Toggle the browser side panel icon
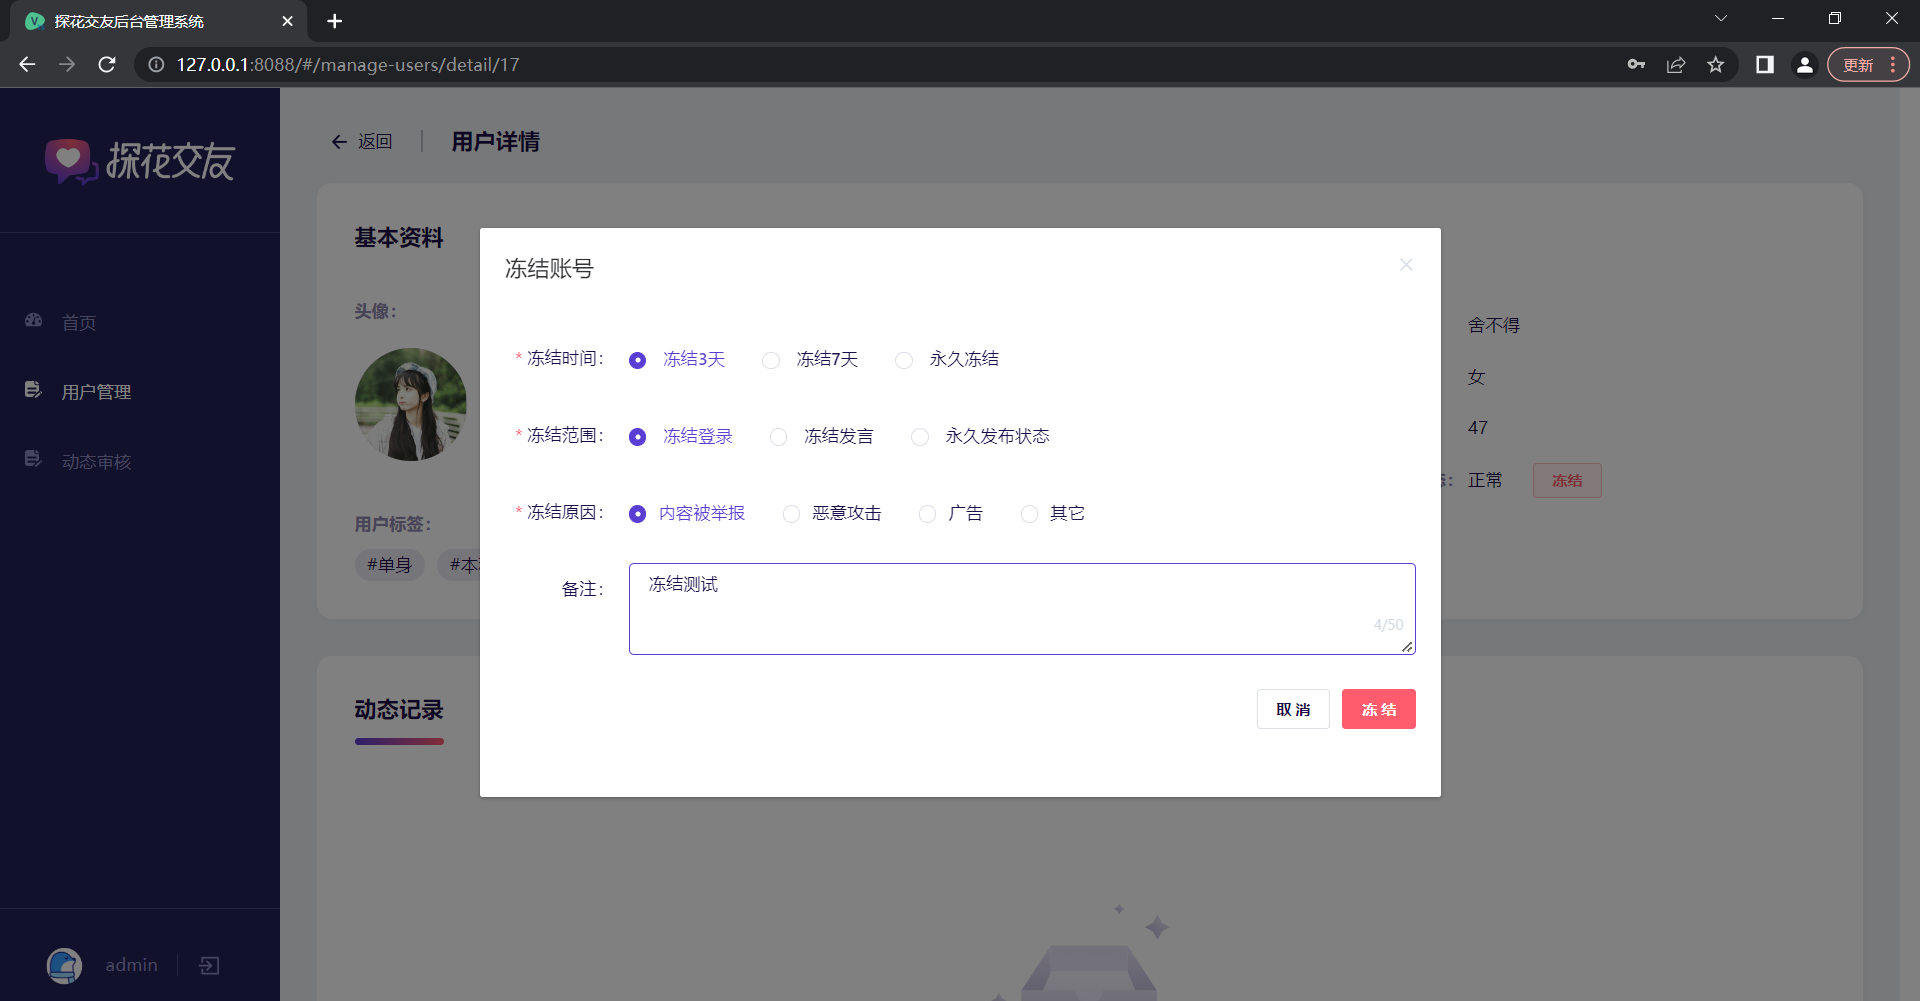This screenshot has width=1920, height=1001. tap(1765, 65)
